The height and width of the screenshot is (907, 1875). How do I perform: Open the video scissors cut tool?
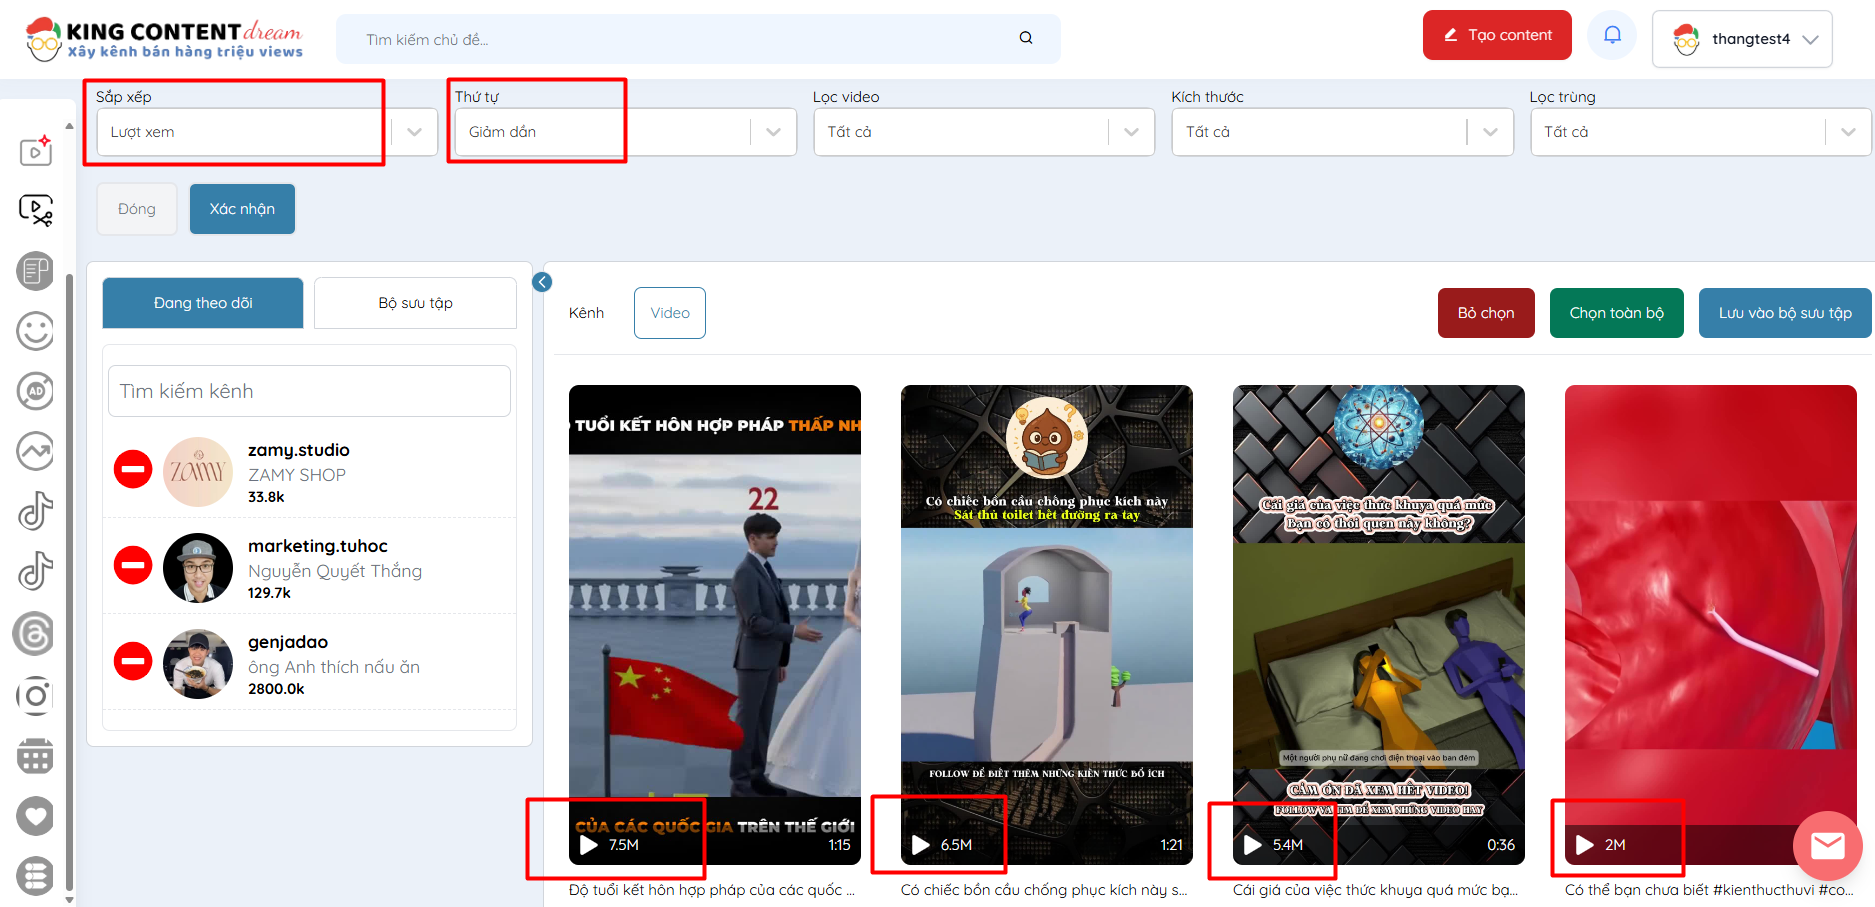coord(36,210)
